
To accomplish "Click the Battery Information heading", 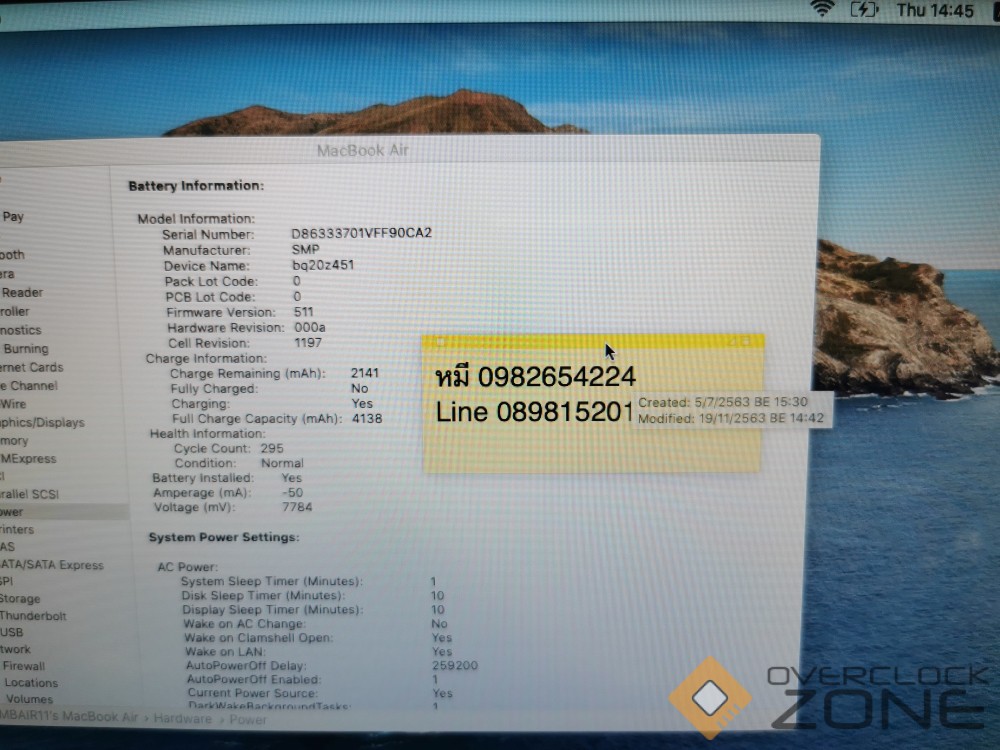I will (x=196, y=186).
